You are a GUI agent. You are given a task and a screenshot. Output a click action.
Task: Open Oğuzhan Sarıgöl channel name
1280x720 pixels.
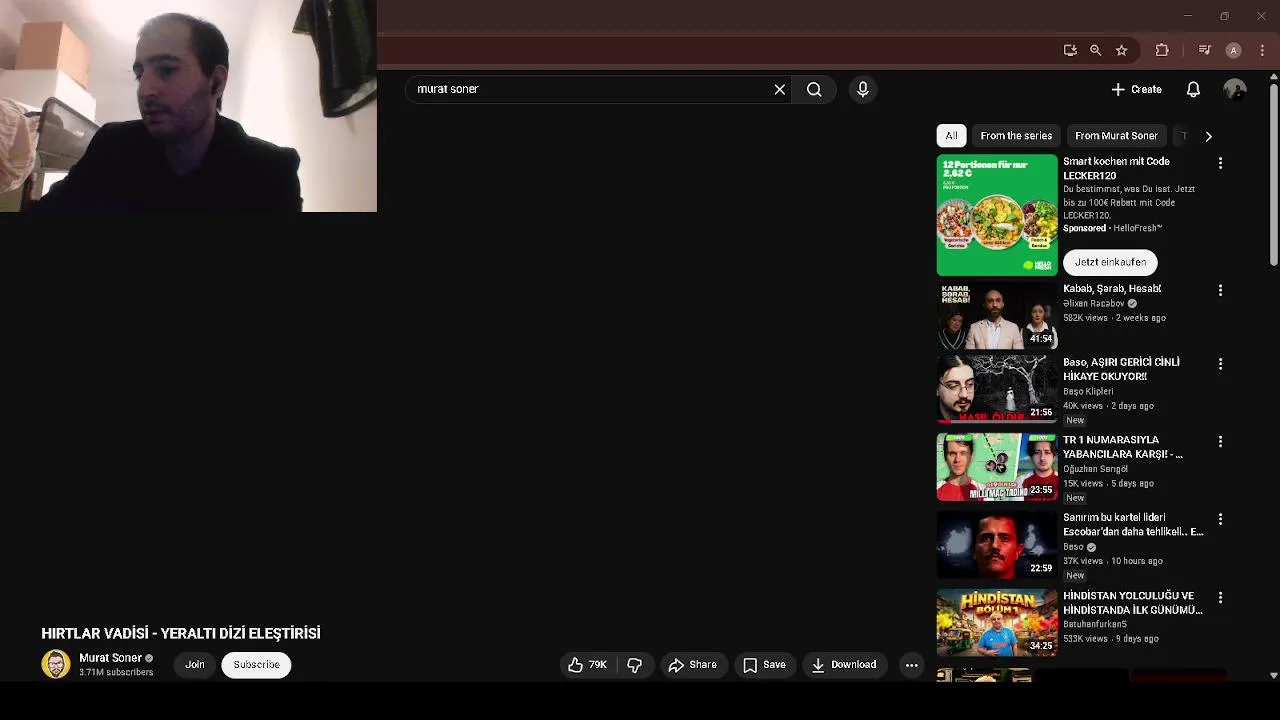[x=1095, y=469]
